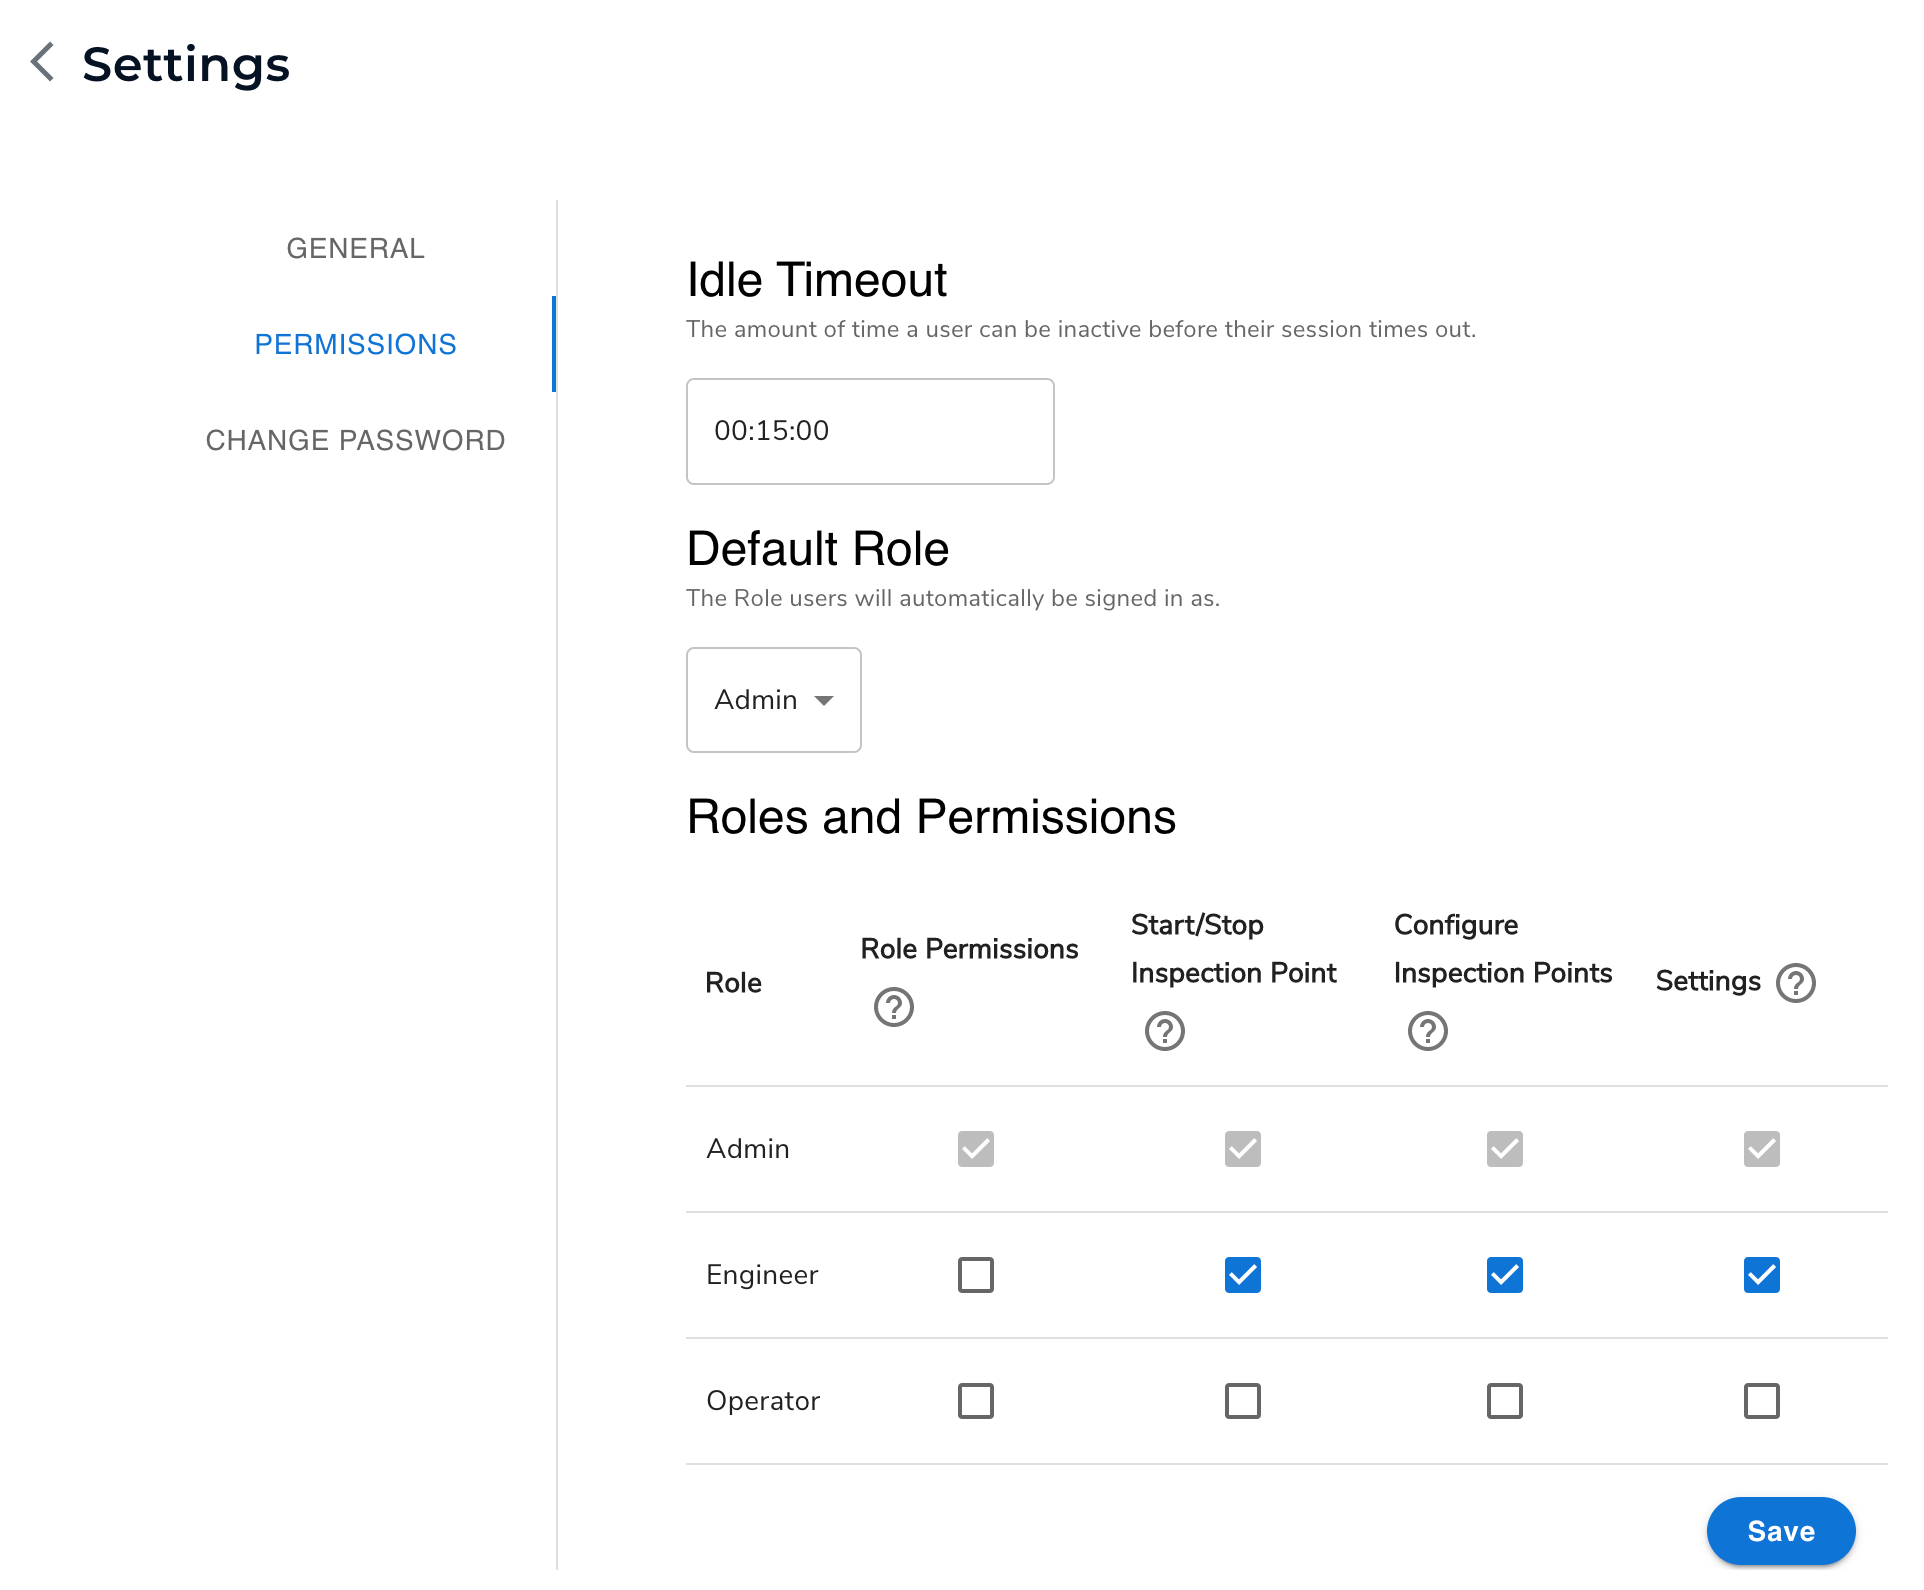The height and width of the screenshot is (1590, 1924).
Task: Enable Configure Inspection Points for Operator
Action: click(x=1504, y=1400)
